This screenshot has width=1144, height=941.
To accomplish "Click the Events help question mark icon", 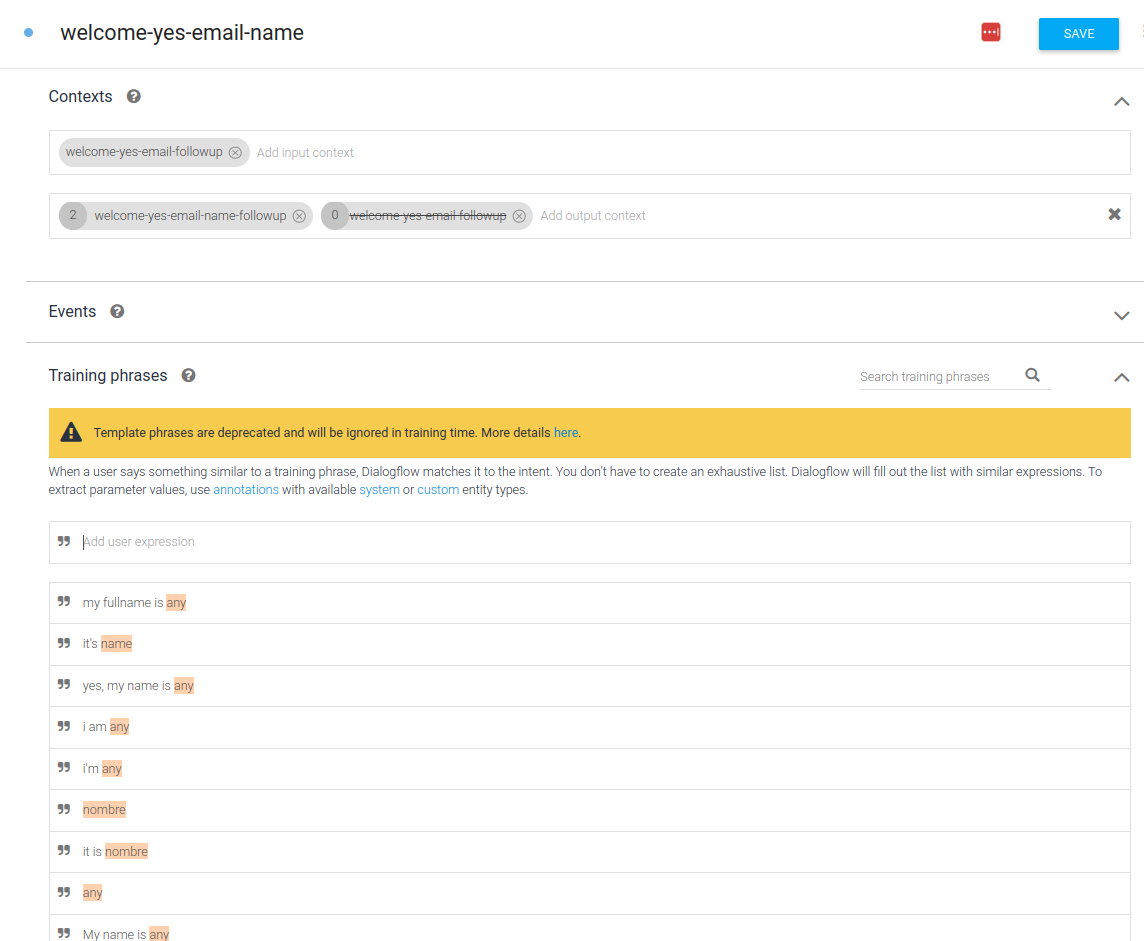I will click(117, 312).
